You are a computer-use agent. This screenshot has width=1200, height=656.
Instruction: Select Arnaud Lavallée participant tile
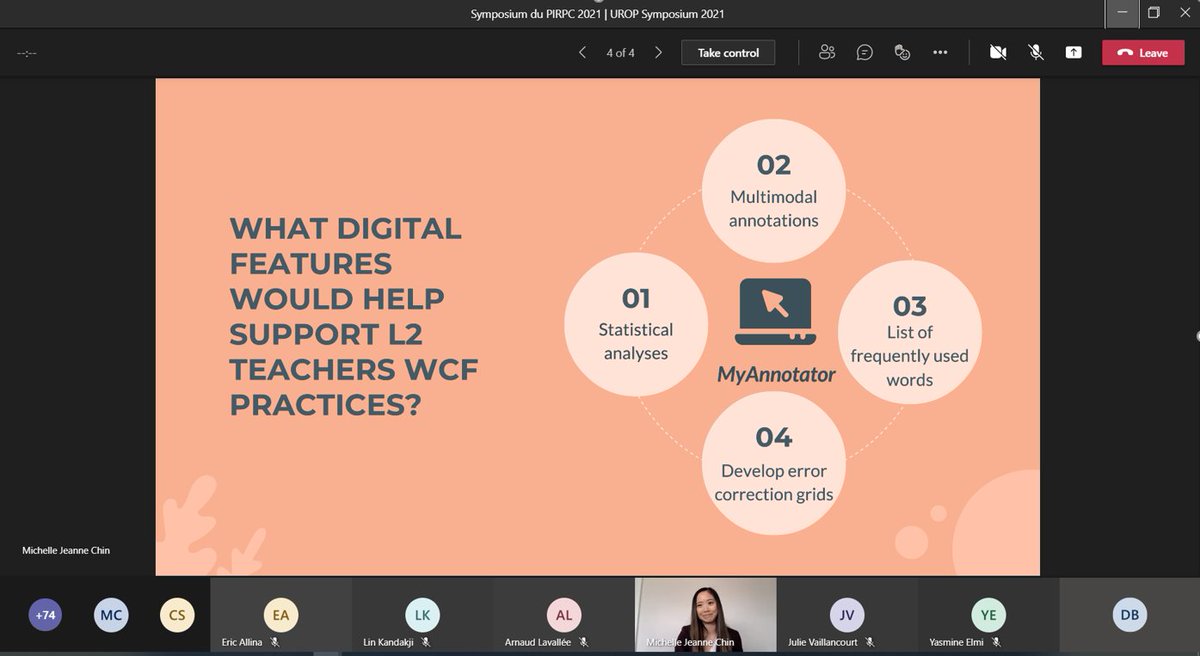click(x=564, y=616)
